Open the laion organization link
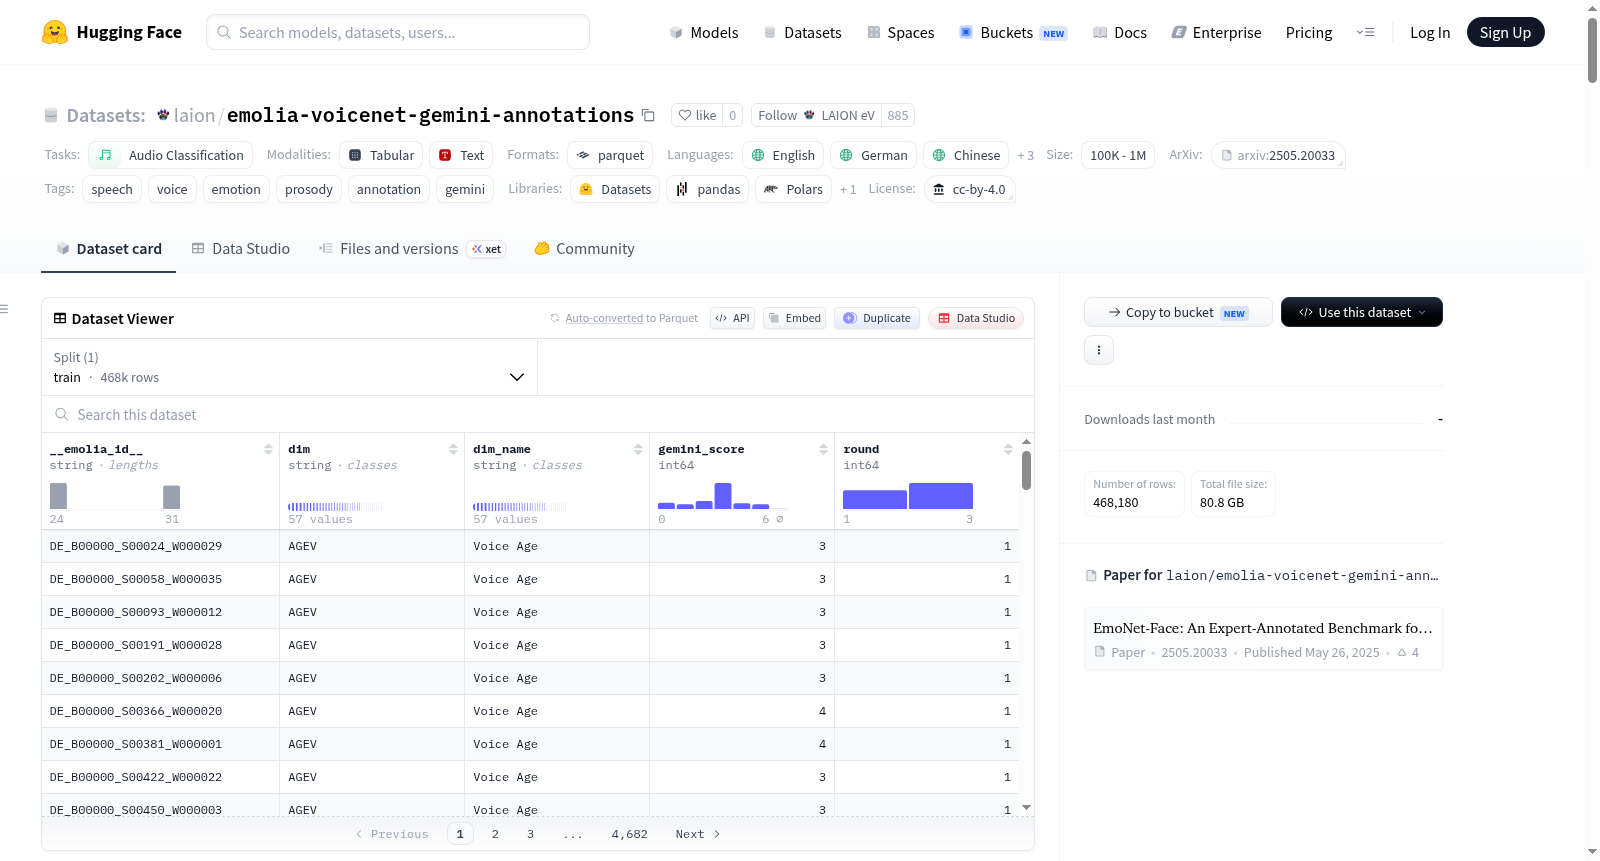The height and width of the screenshot is (861, 1600). pyautogui.click(x=194, y=115)
